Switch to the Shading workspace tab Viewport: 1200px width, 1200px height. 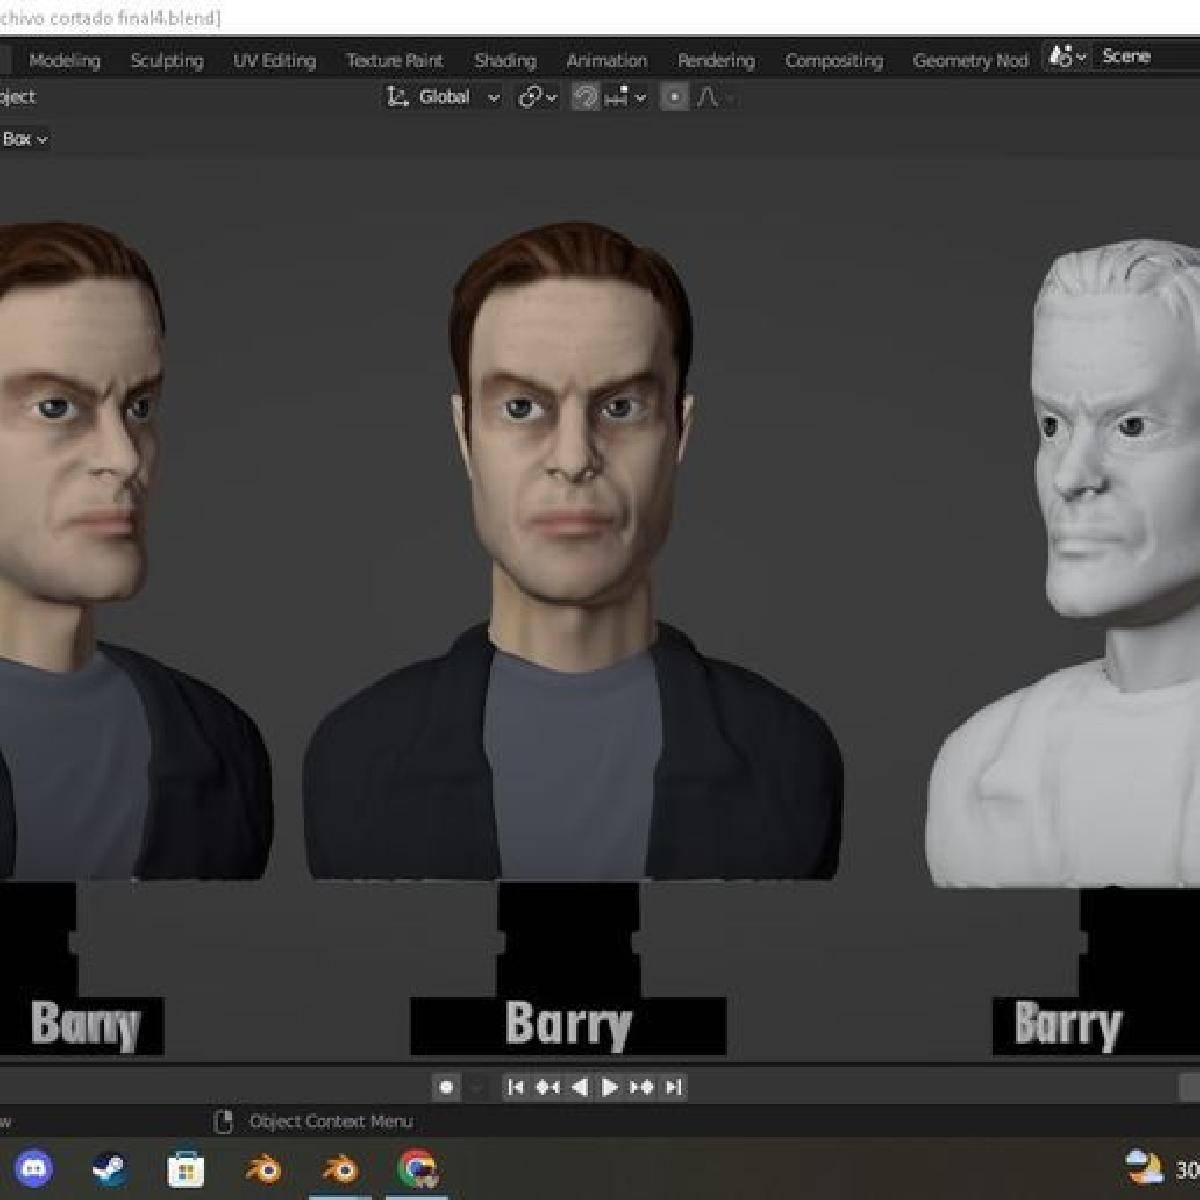pos(505,61)
